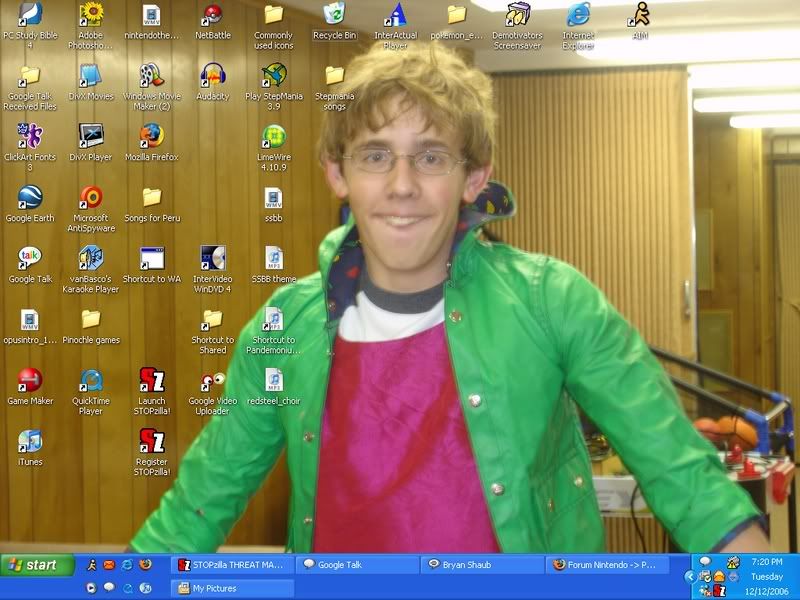Click Google Talk bubble in Quick Launch

pos(109,587)
